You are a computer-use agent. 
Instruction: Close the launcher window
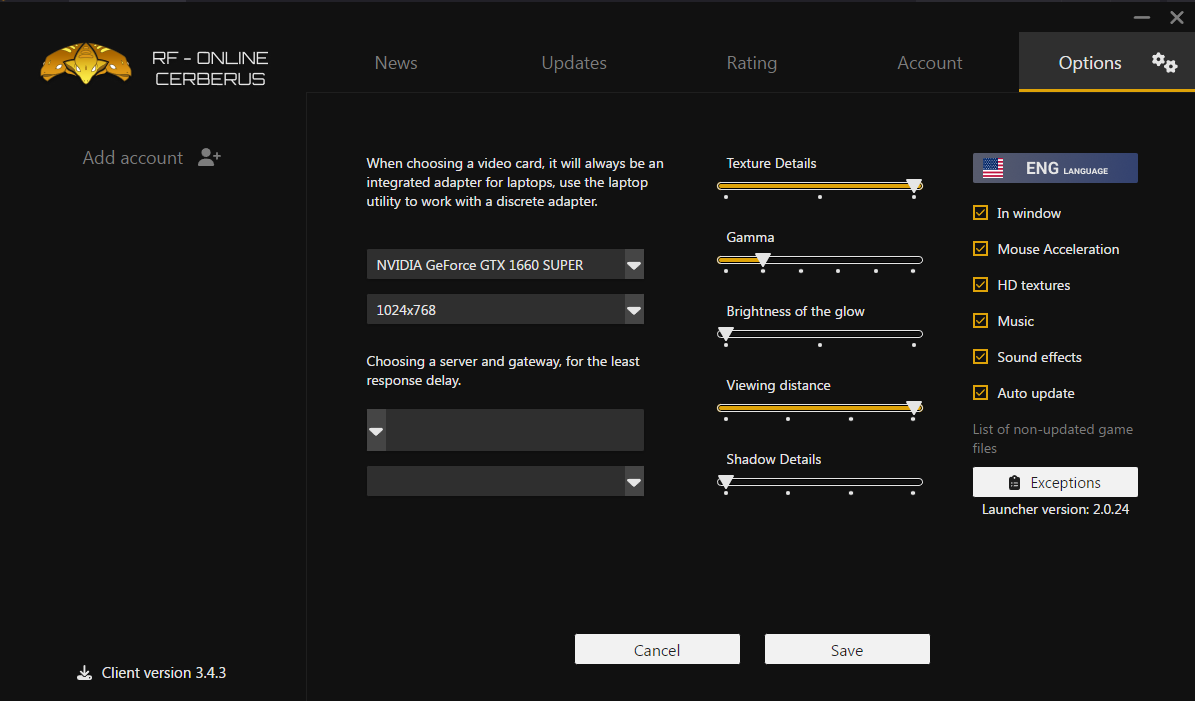1177,18
